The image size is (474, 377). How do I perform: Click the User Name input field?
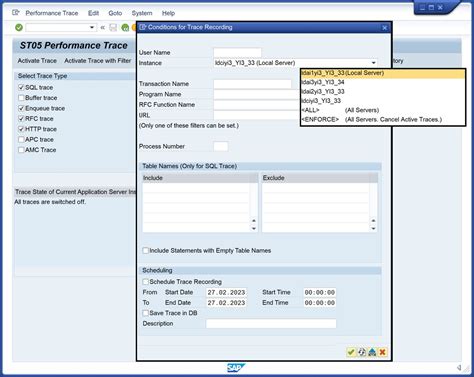(237, 52)
